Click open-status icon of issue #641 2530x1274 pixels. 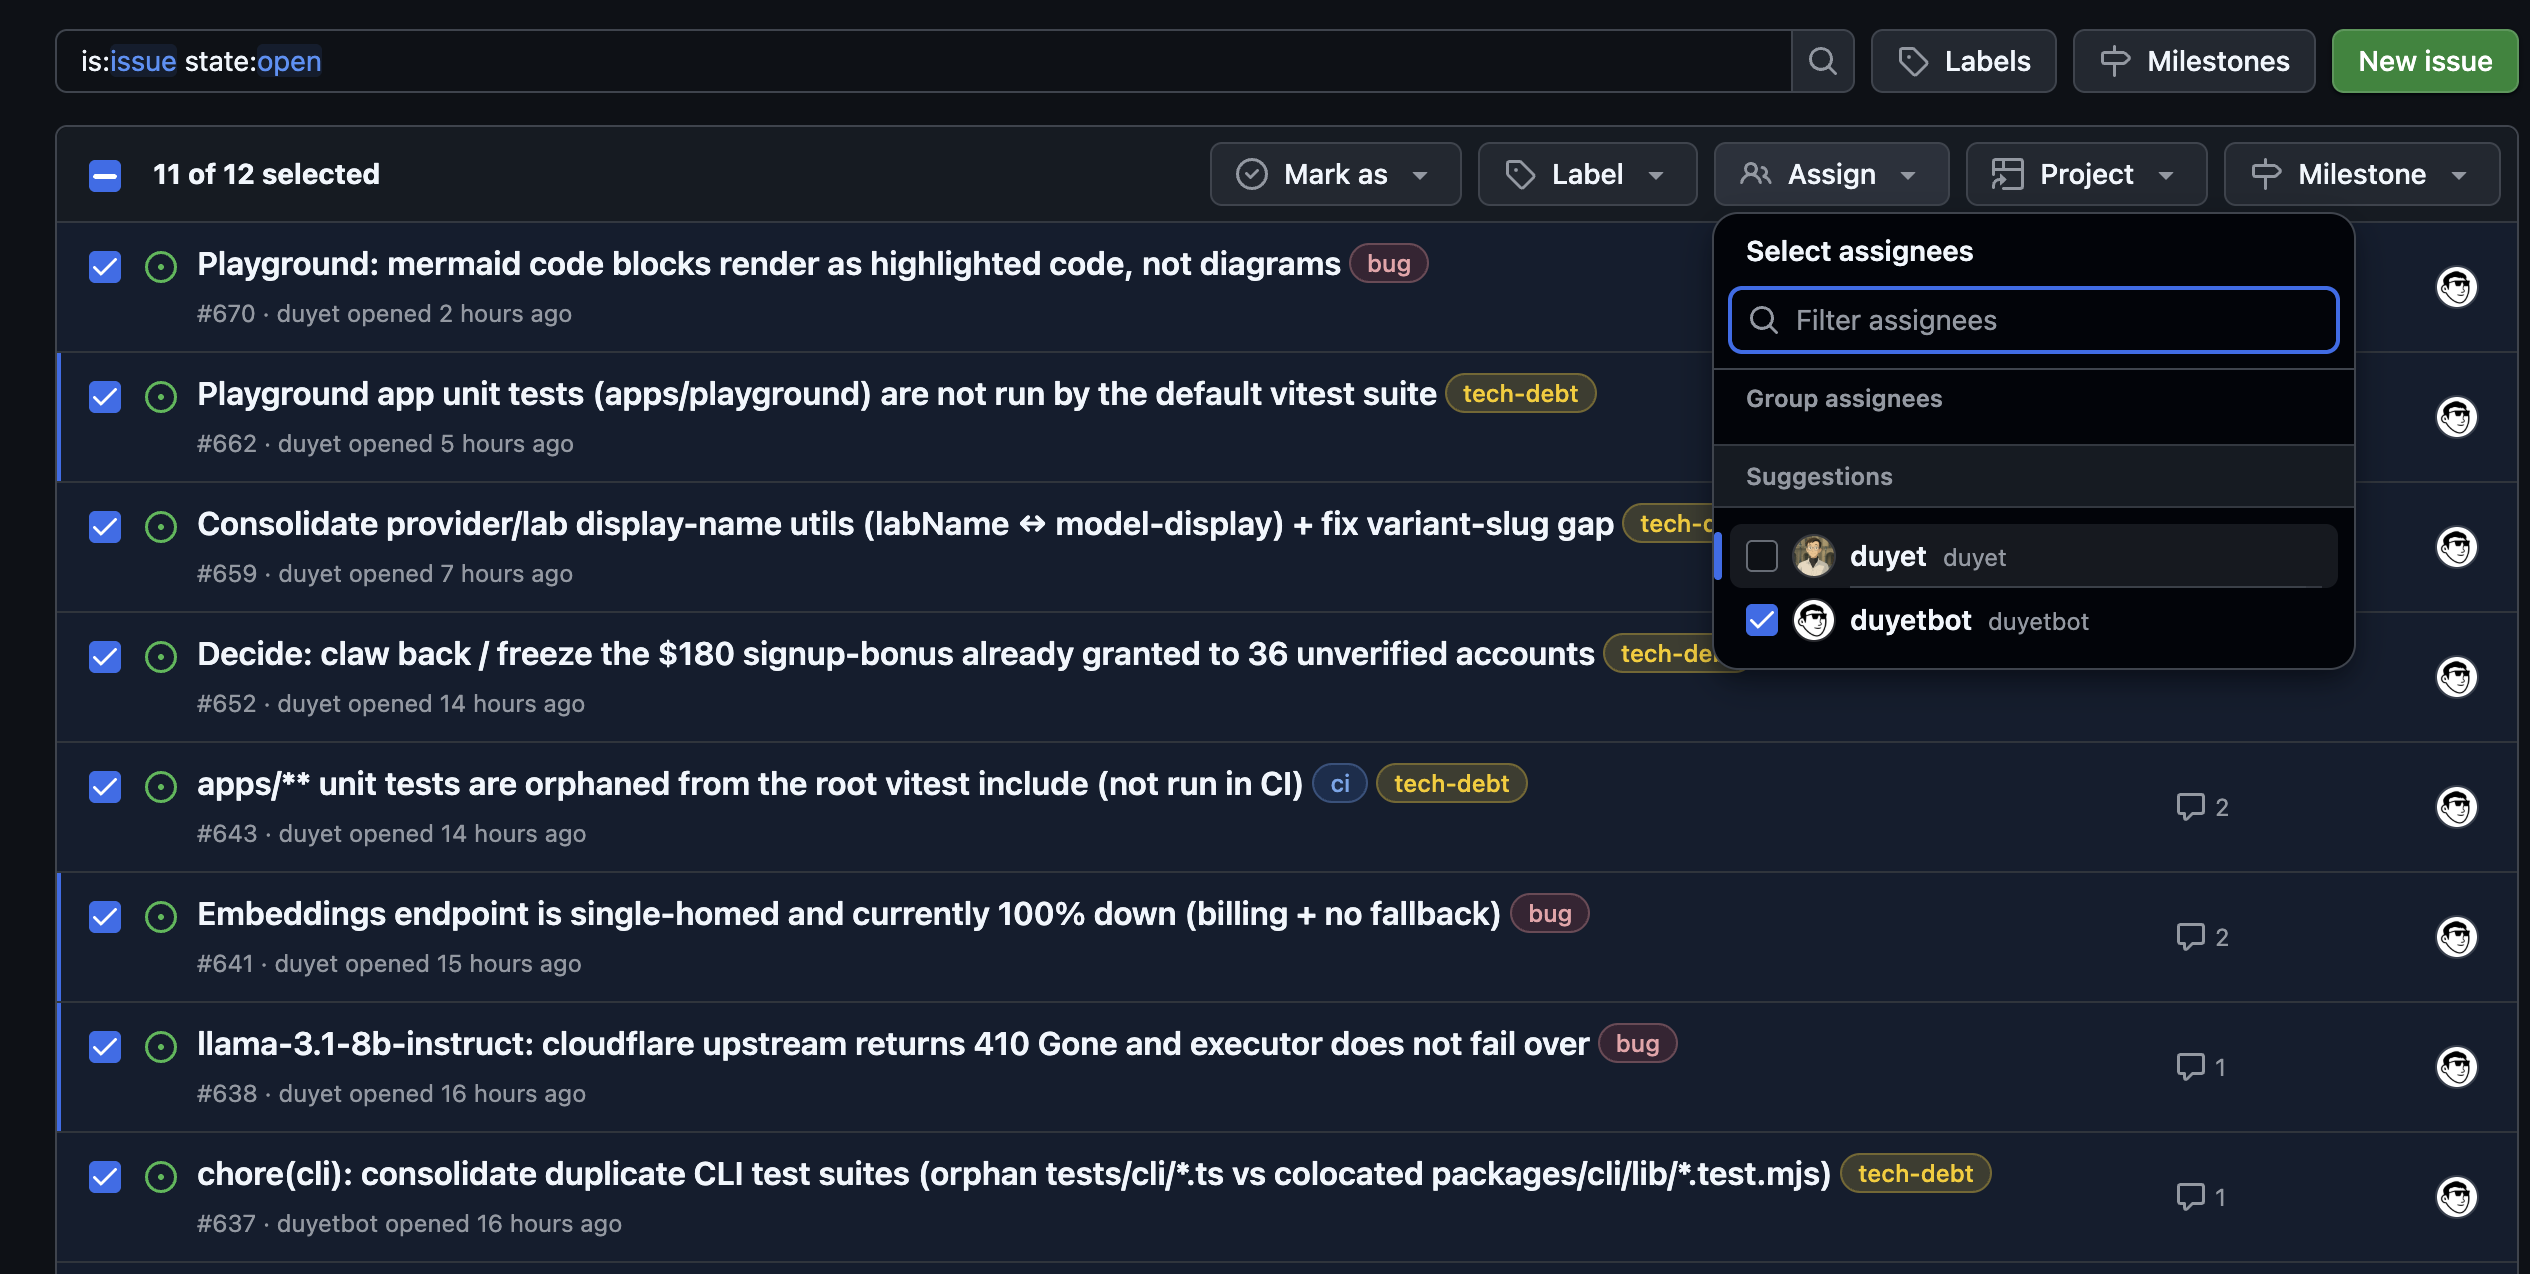point(161,917)
